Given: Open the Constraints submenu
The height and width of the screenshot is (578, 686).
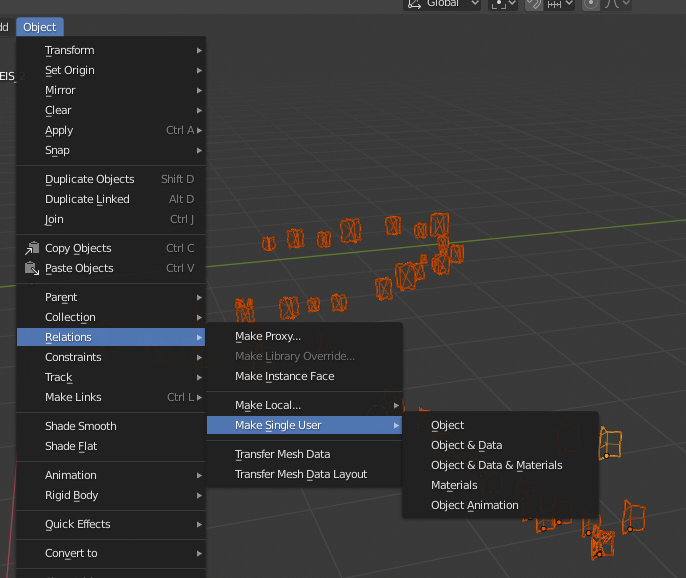Looking at the screenshot, I should coord(111,357).
